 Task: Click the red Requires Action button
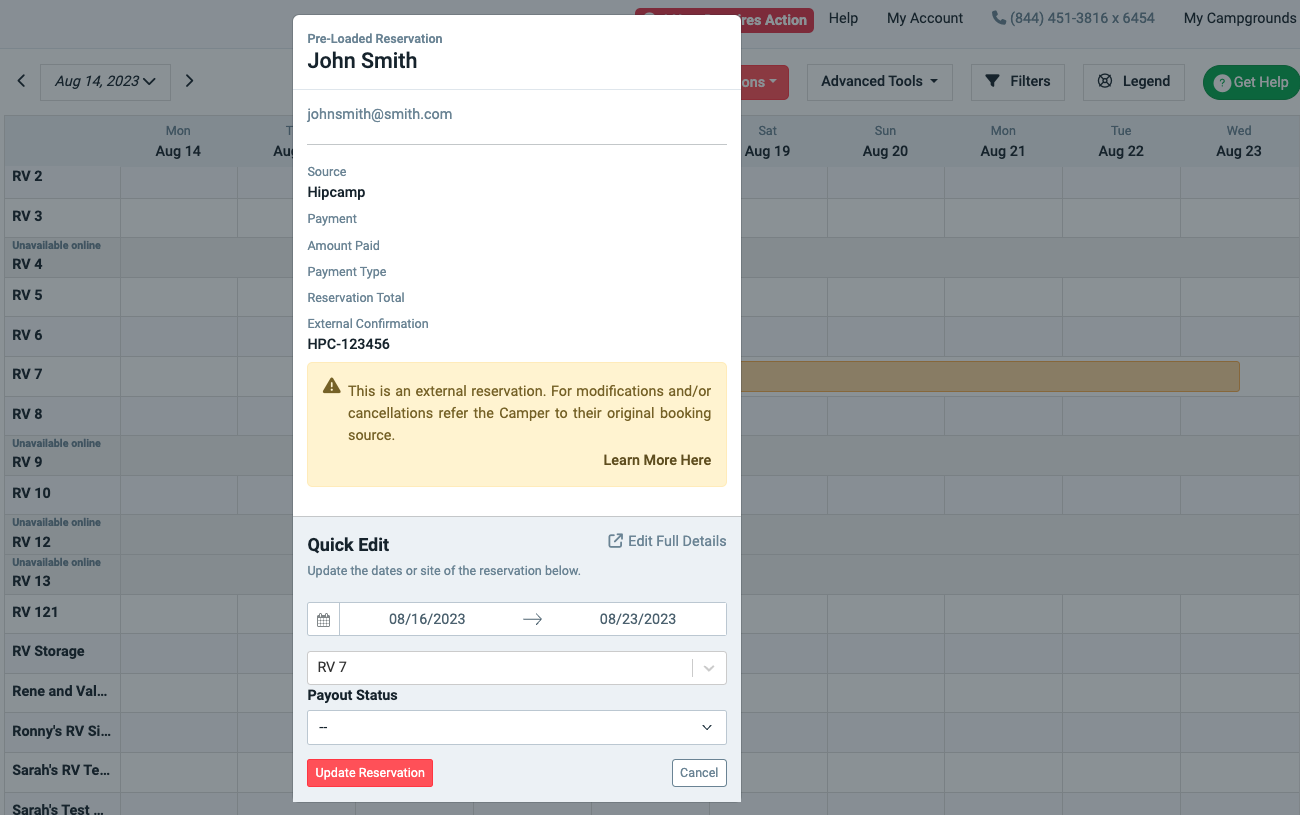pos(777,19)
